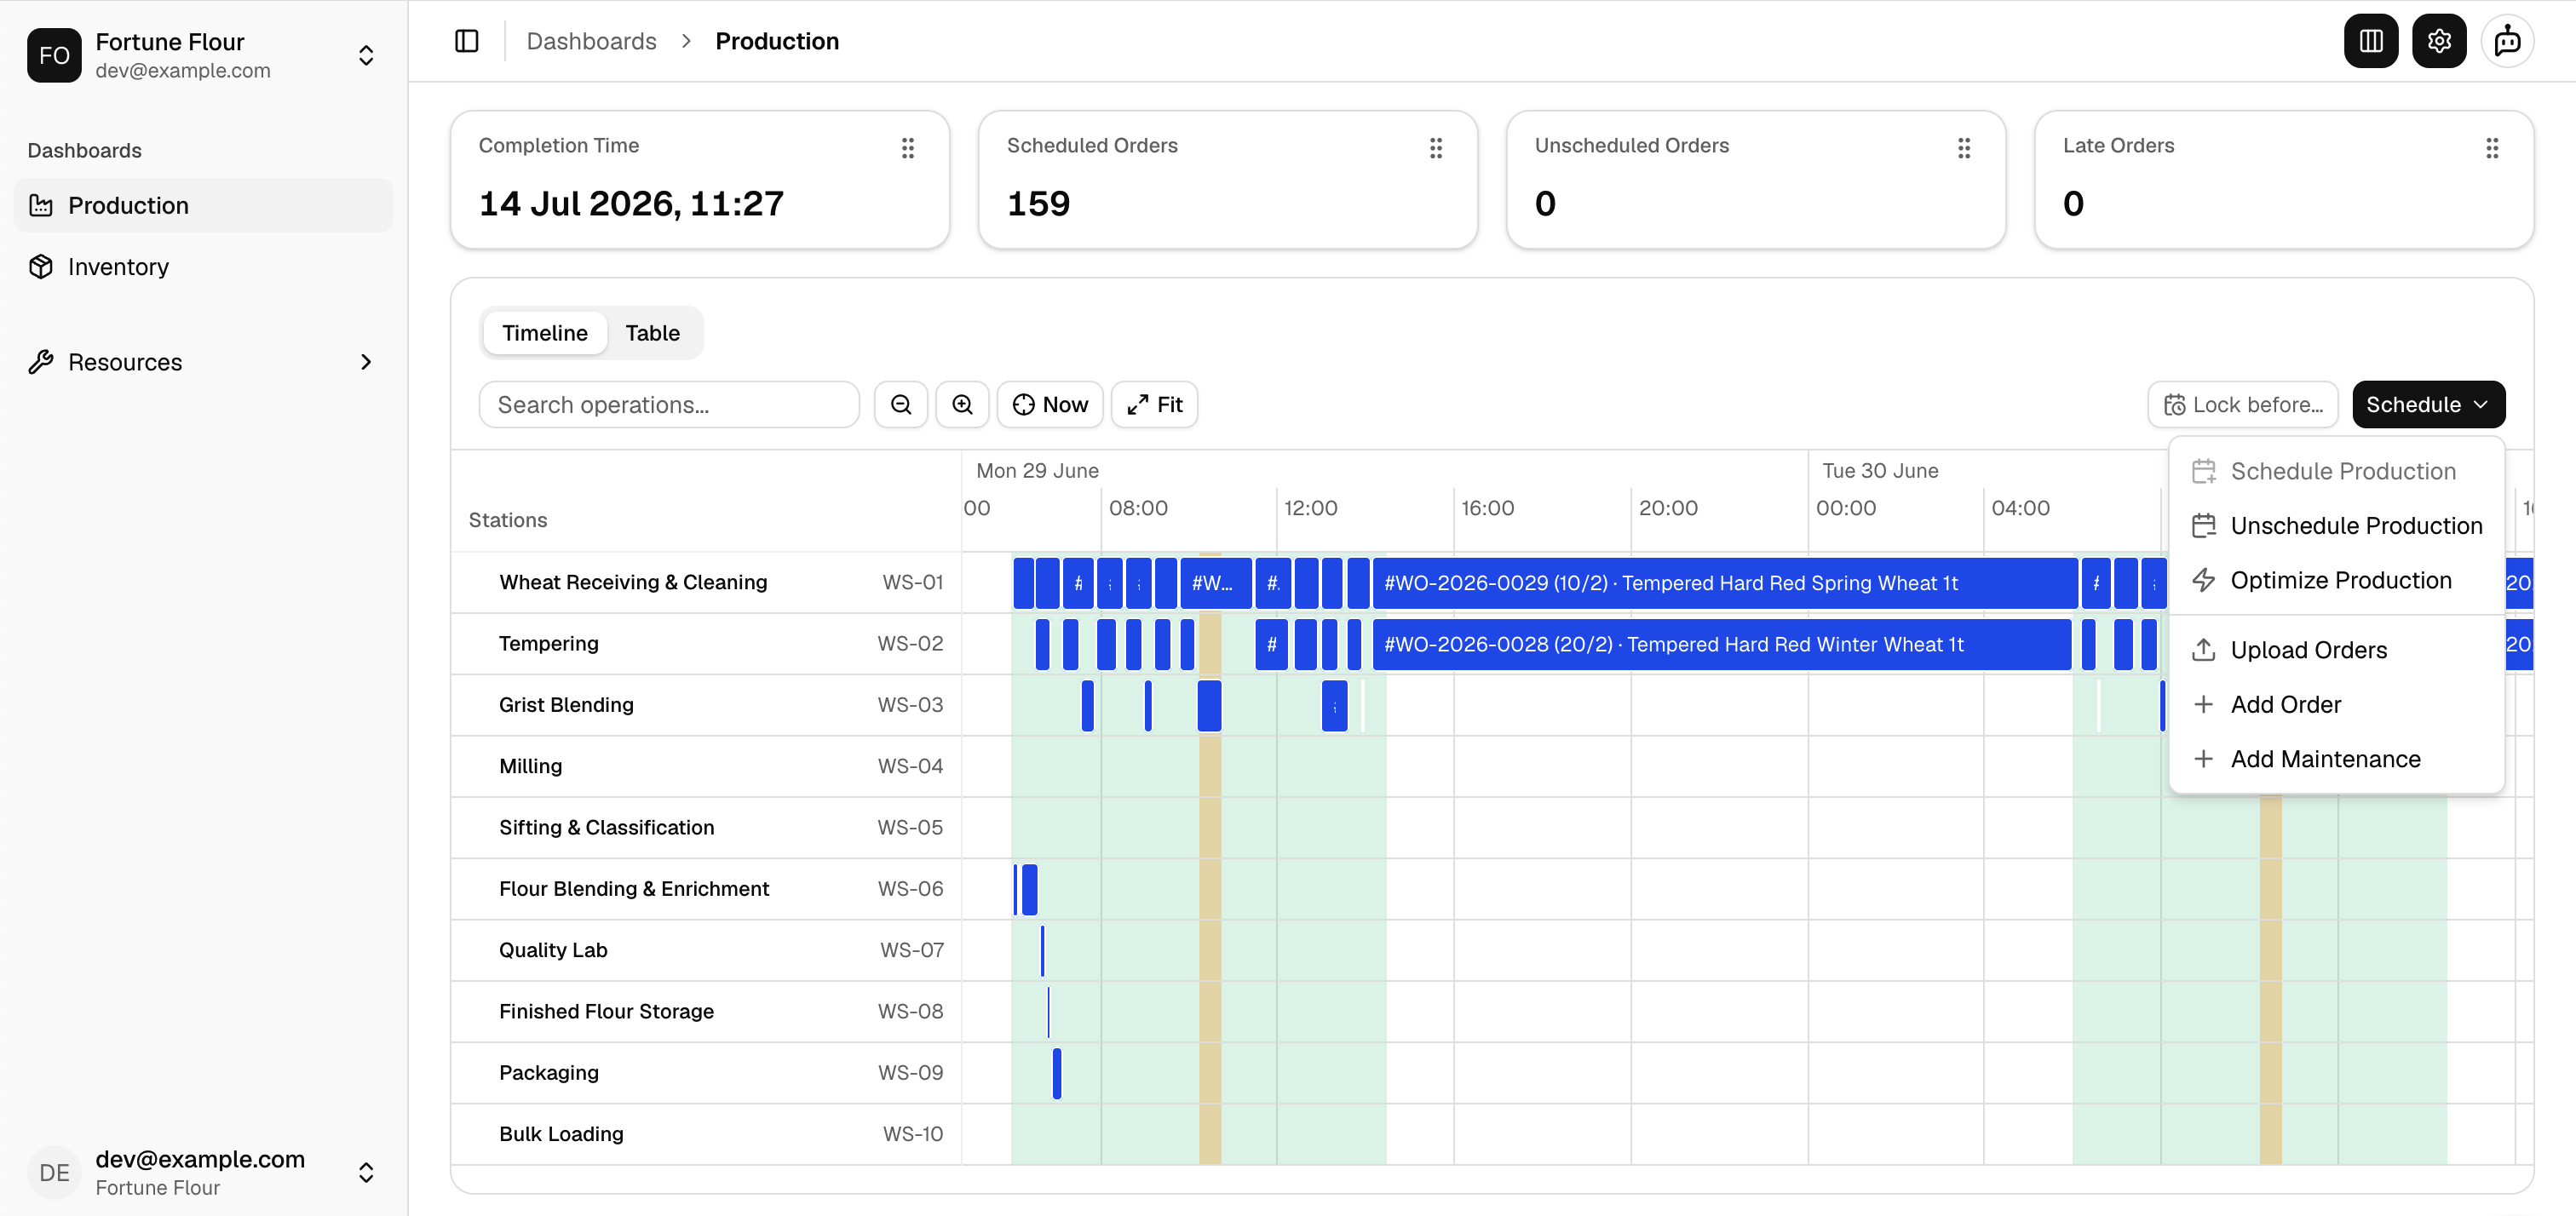
Task: Open the AI assistant bot icon
Action: [x=2507, y=41]
